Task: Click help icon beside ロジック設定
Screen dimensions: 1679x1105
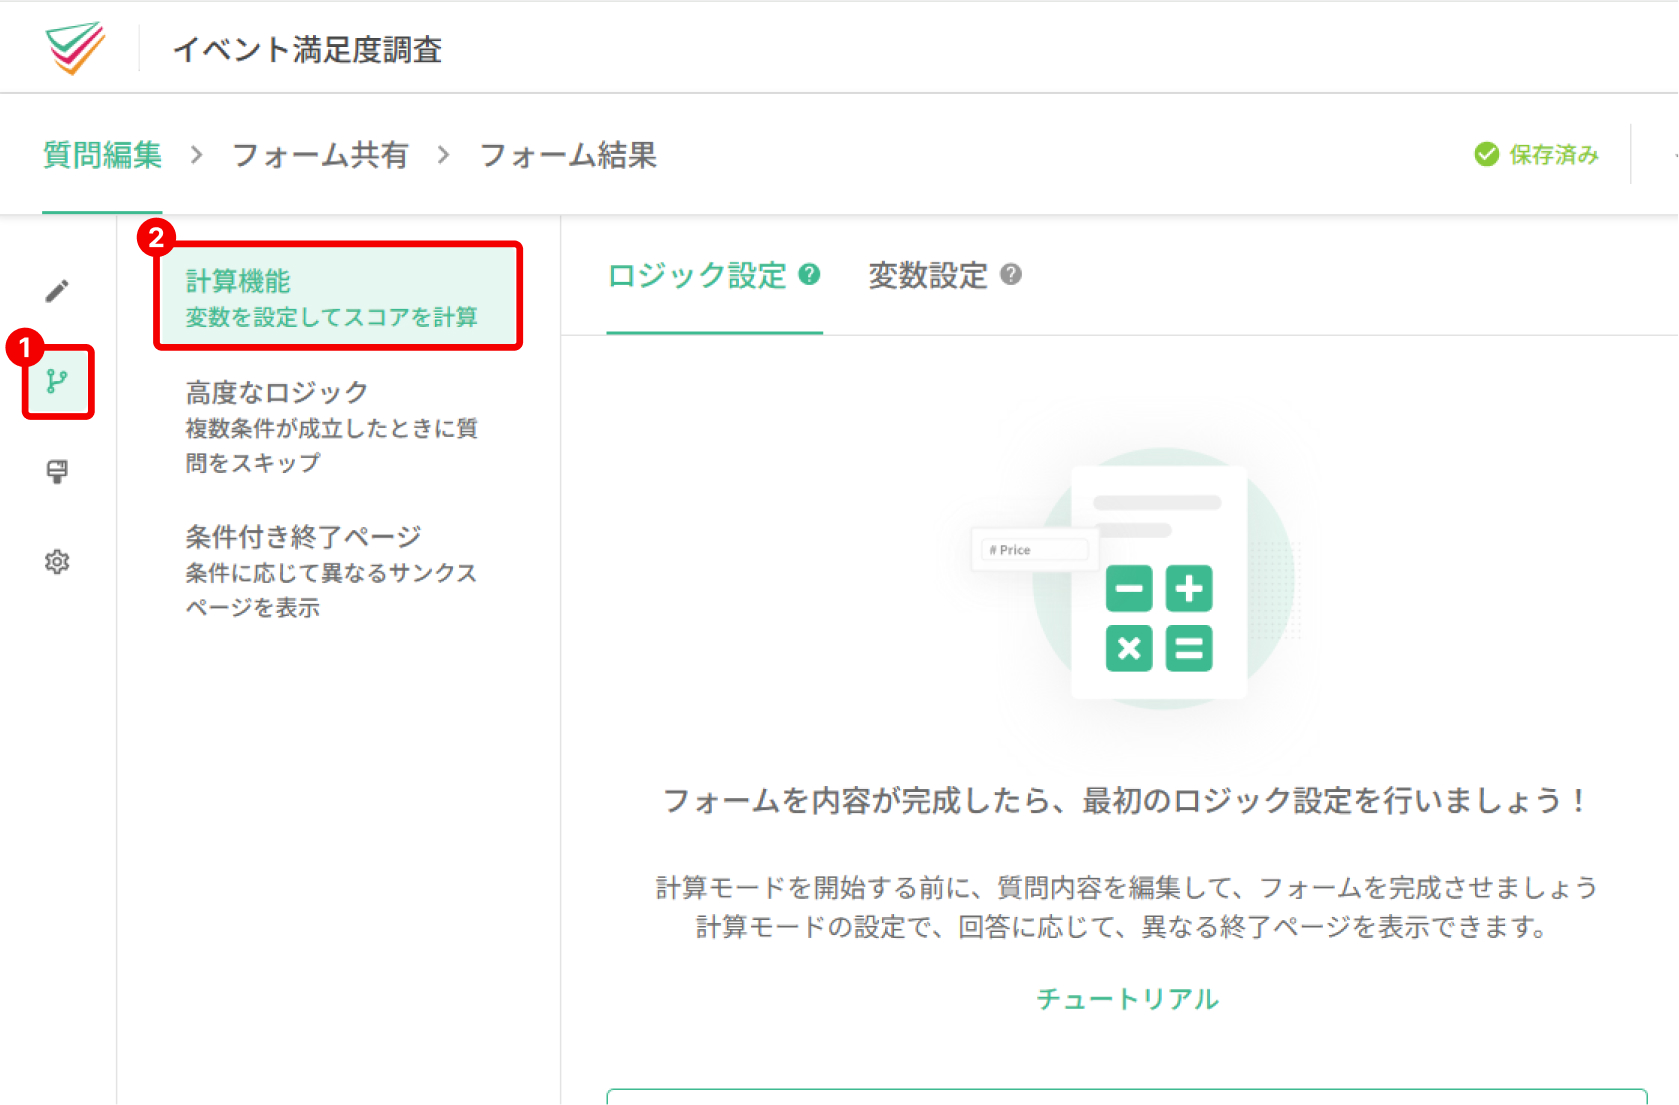Action: (810, 274)
